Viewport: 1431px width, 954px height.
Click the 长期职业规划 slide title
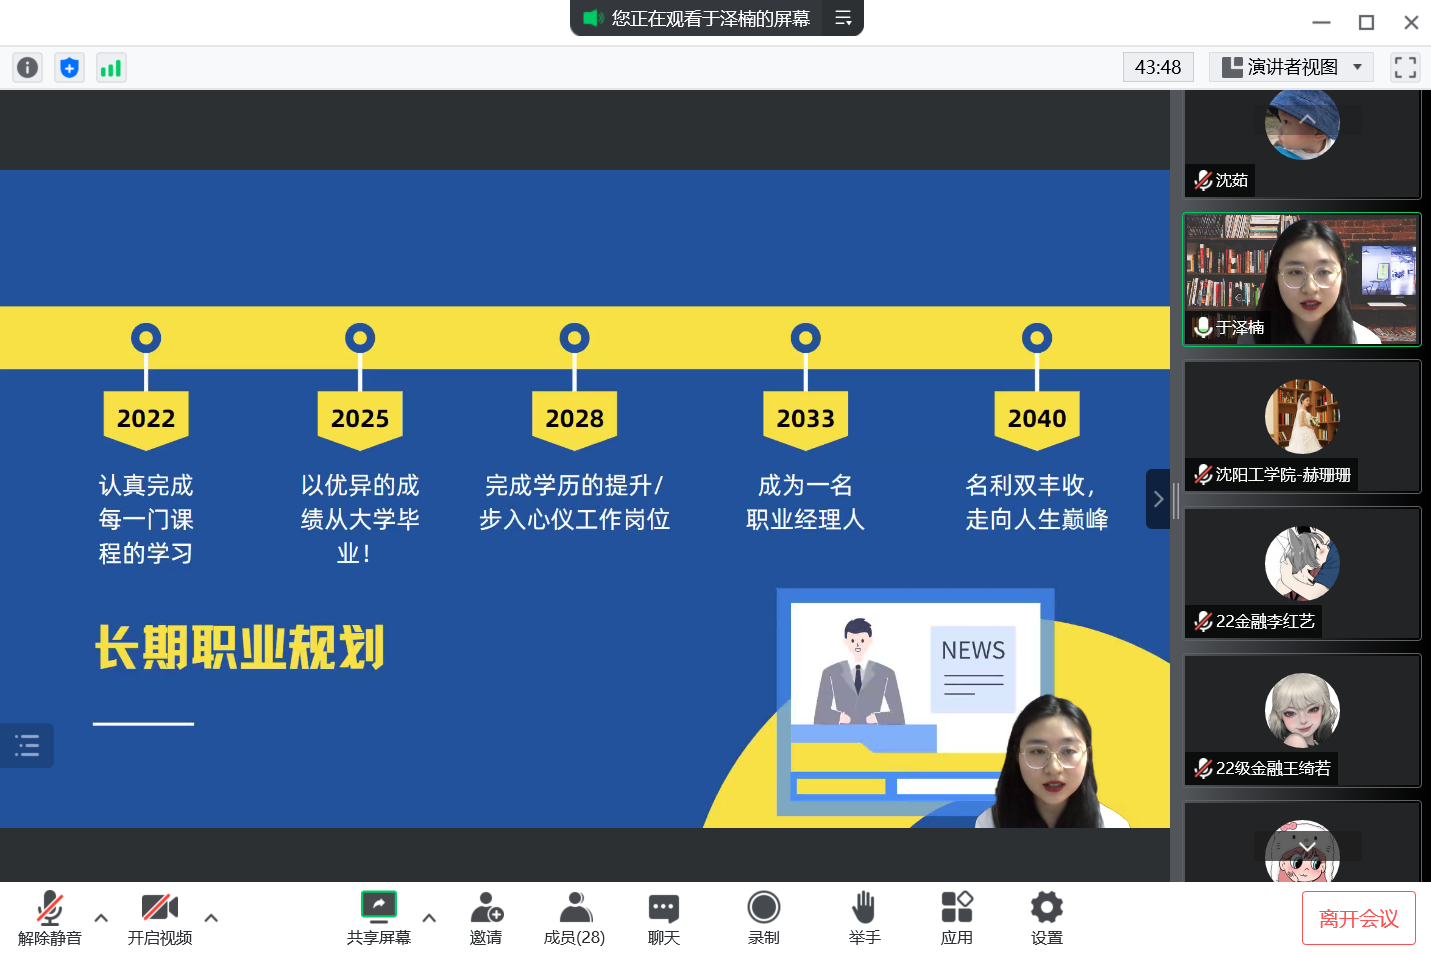240,647
